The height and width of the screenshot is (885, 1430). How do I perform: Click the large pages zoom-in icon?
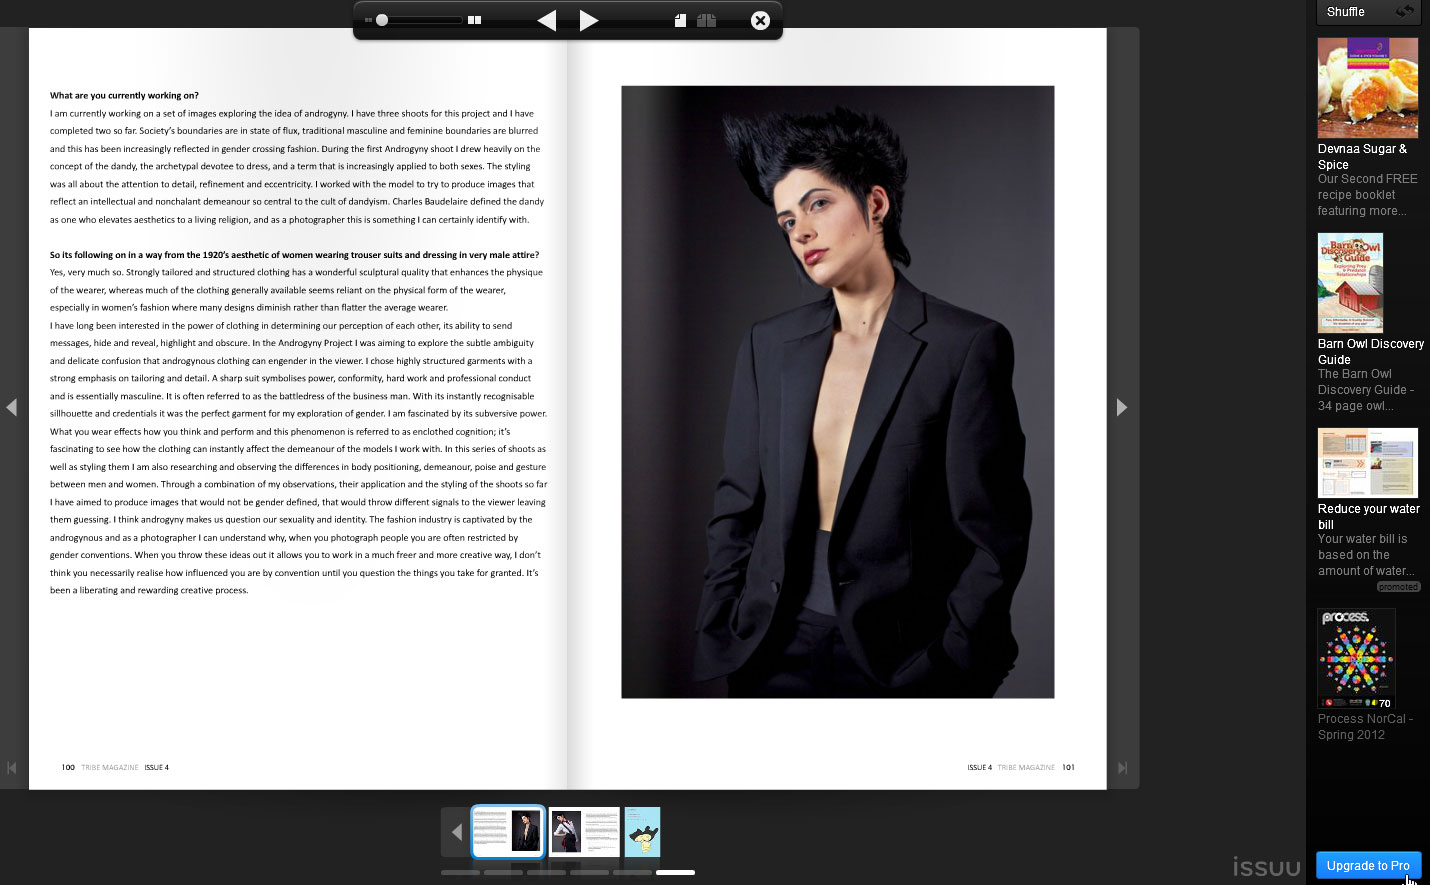[x=475, y=20]
